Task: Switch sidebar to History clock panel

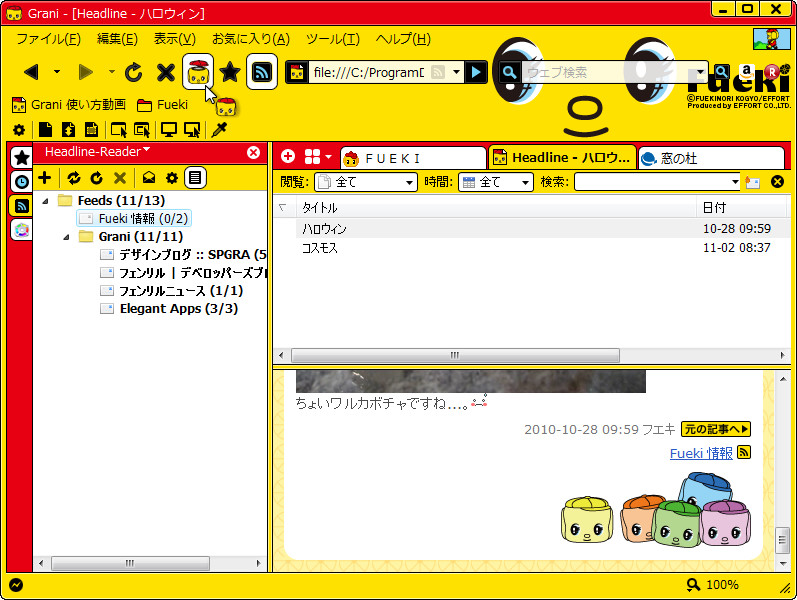Action: (x=21, y=182)
